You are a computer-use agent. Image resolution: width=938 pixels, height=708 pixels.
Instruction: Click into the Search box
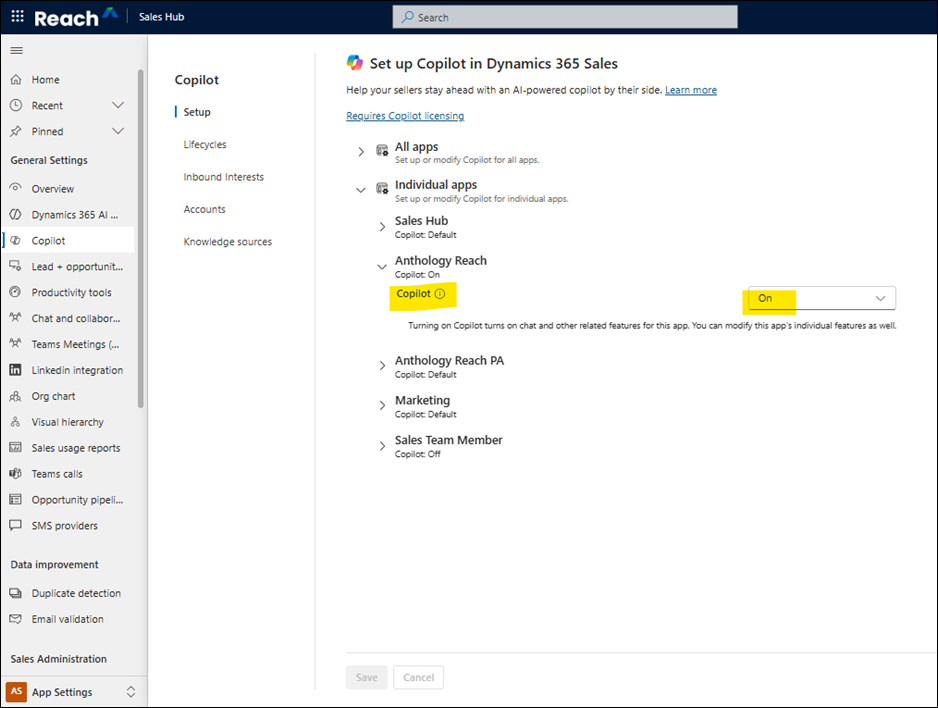pyautogui.click(x=565, y=17)
